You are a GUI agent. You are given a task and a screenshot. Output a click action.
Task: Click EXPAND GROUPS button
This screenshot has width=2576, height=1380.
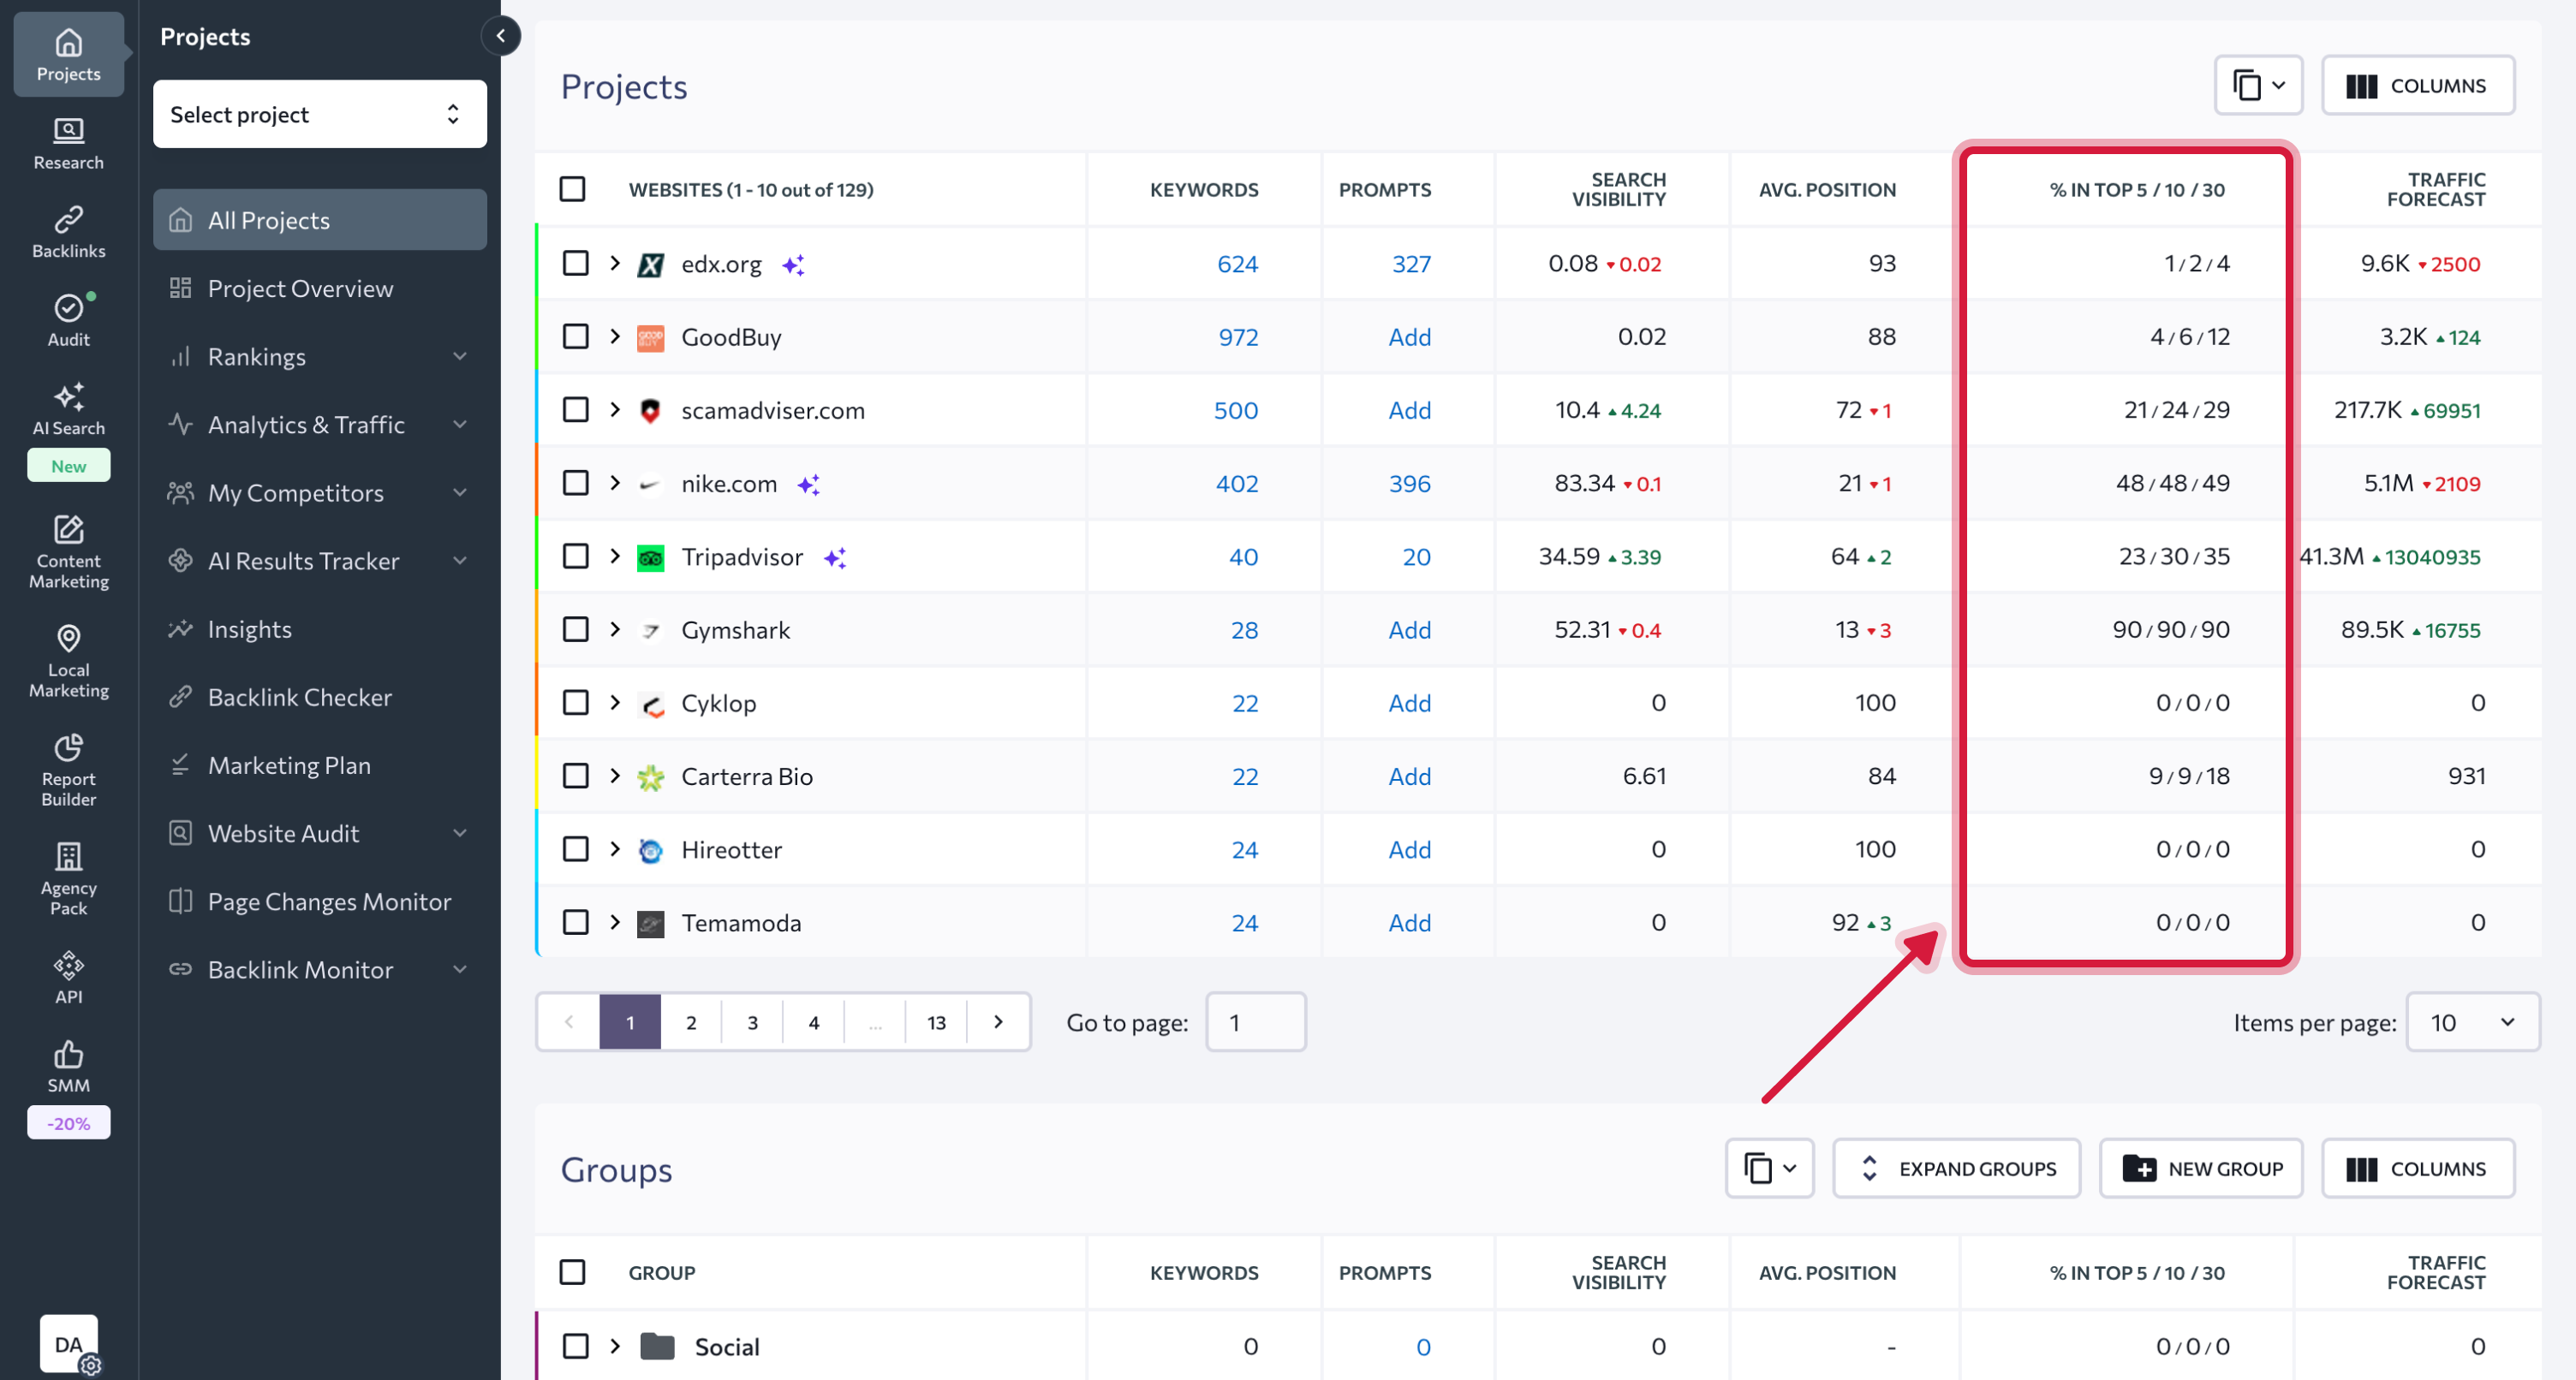click(x=1956, y=1168)
